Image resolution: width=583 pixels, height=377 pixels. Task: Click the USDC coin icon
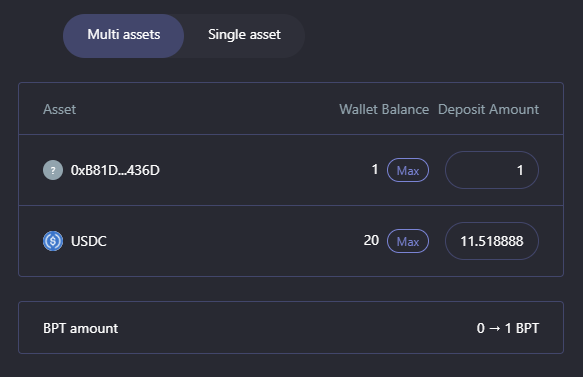click(53, 241)
